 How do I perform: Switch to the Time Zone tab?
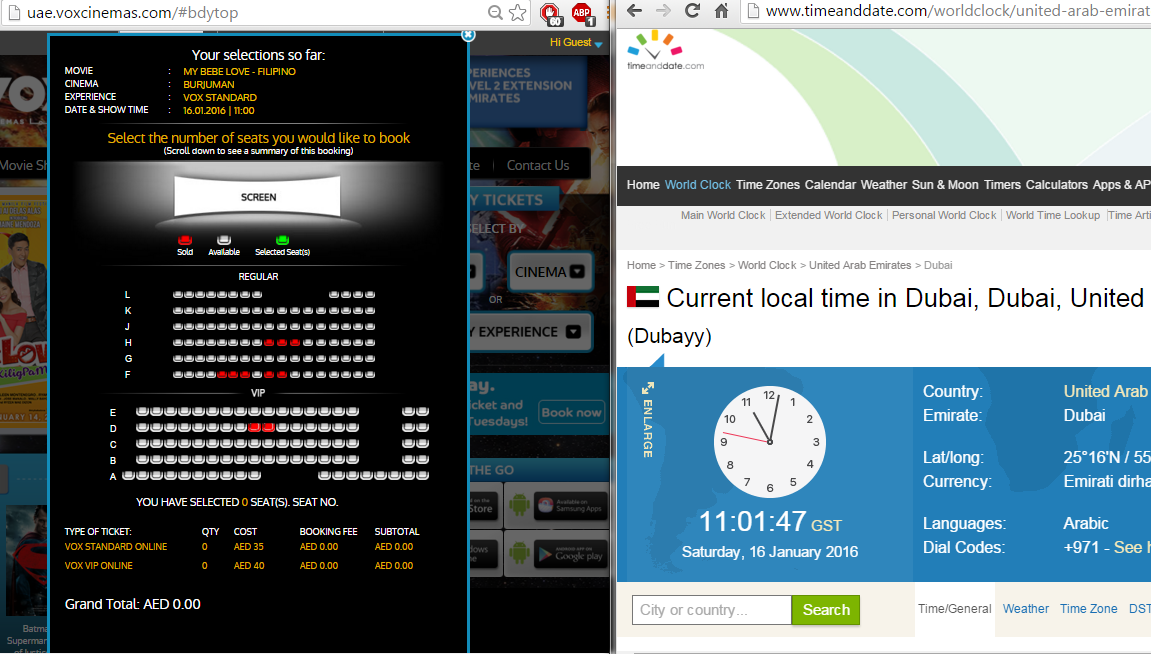(1089, 608)
